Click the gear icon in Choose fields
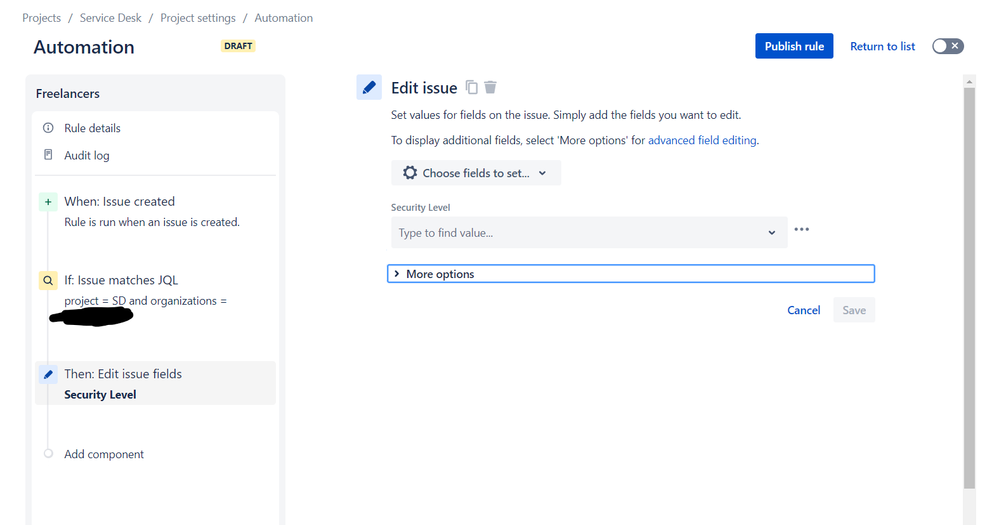Image resolution: width=999 pixels, height=525 pixels. (410, 173)
